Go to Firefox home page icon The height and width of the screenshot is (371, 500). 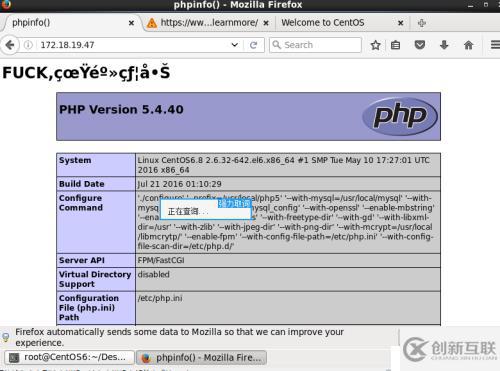coord(468,45)
